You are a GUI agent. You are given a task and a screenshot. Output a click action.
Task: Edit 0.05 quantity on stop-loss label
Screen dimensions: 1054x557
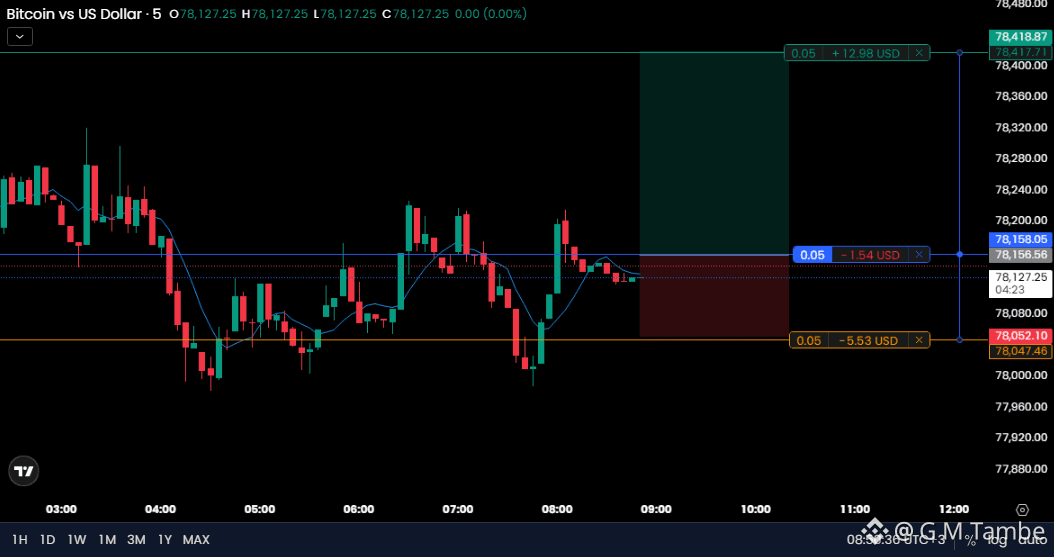point(809,341)
